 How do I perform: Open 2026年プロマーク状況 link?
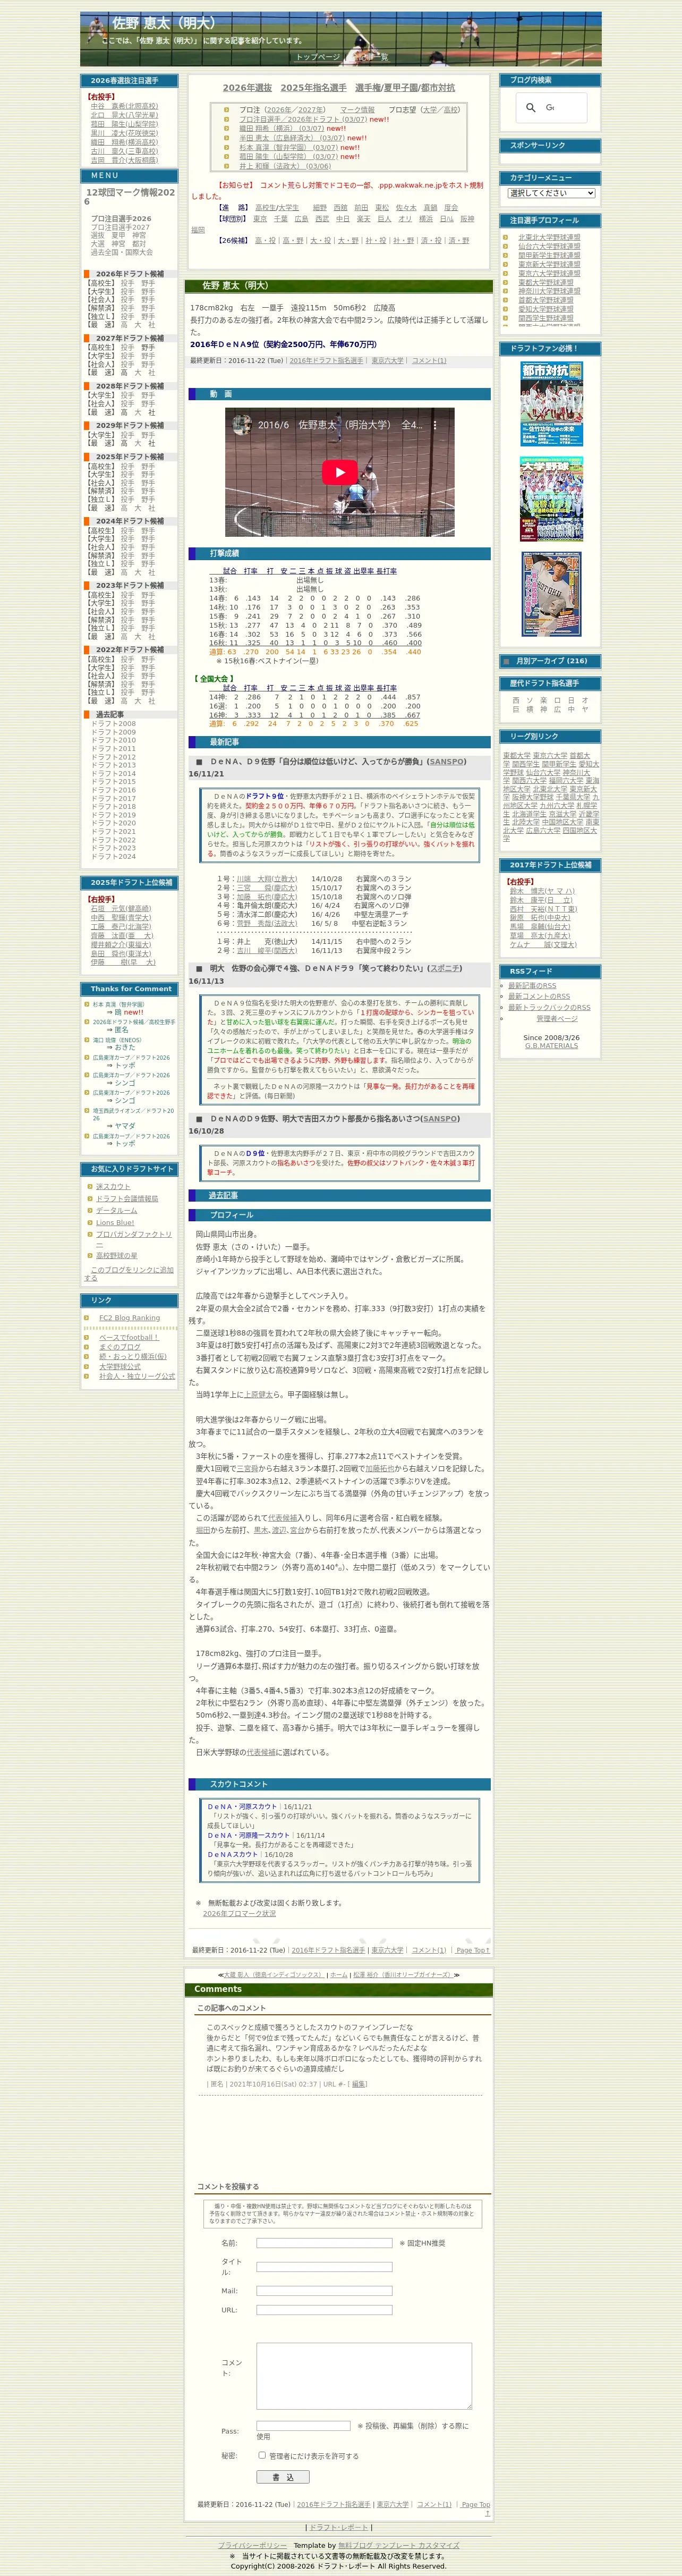click(x=239, y=1913)
